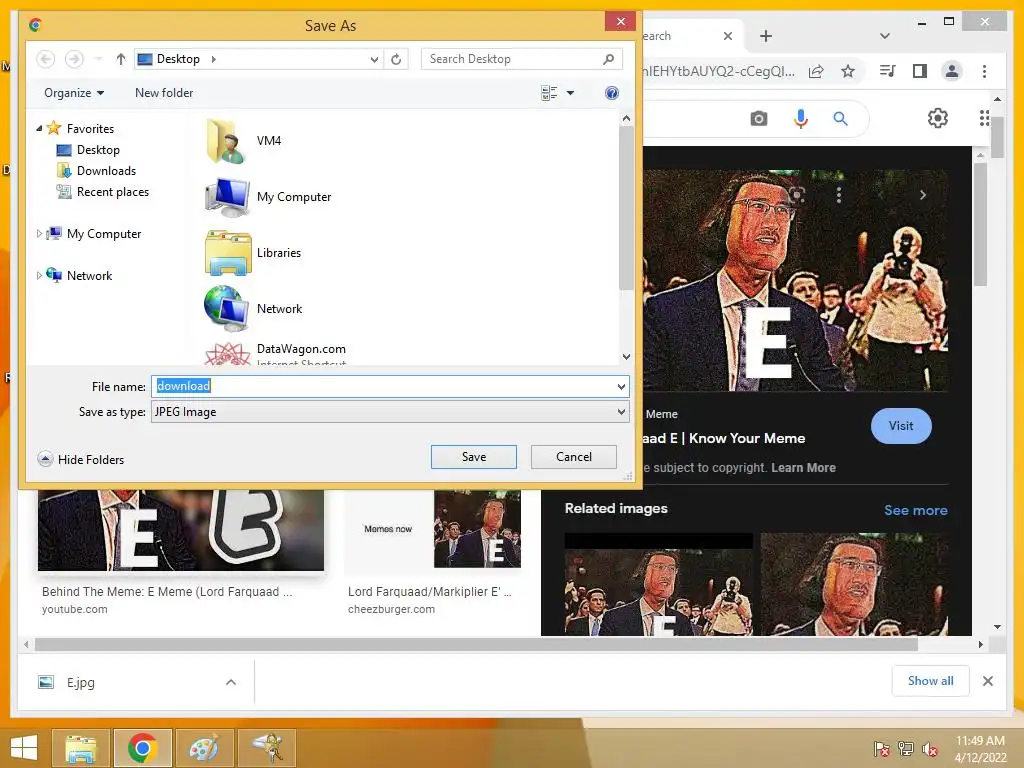This screenshot has height=768, width=1024.
Task: Open Behind The Meme youtube.com thumbnail
Action: click(x=181, y=530)
